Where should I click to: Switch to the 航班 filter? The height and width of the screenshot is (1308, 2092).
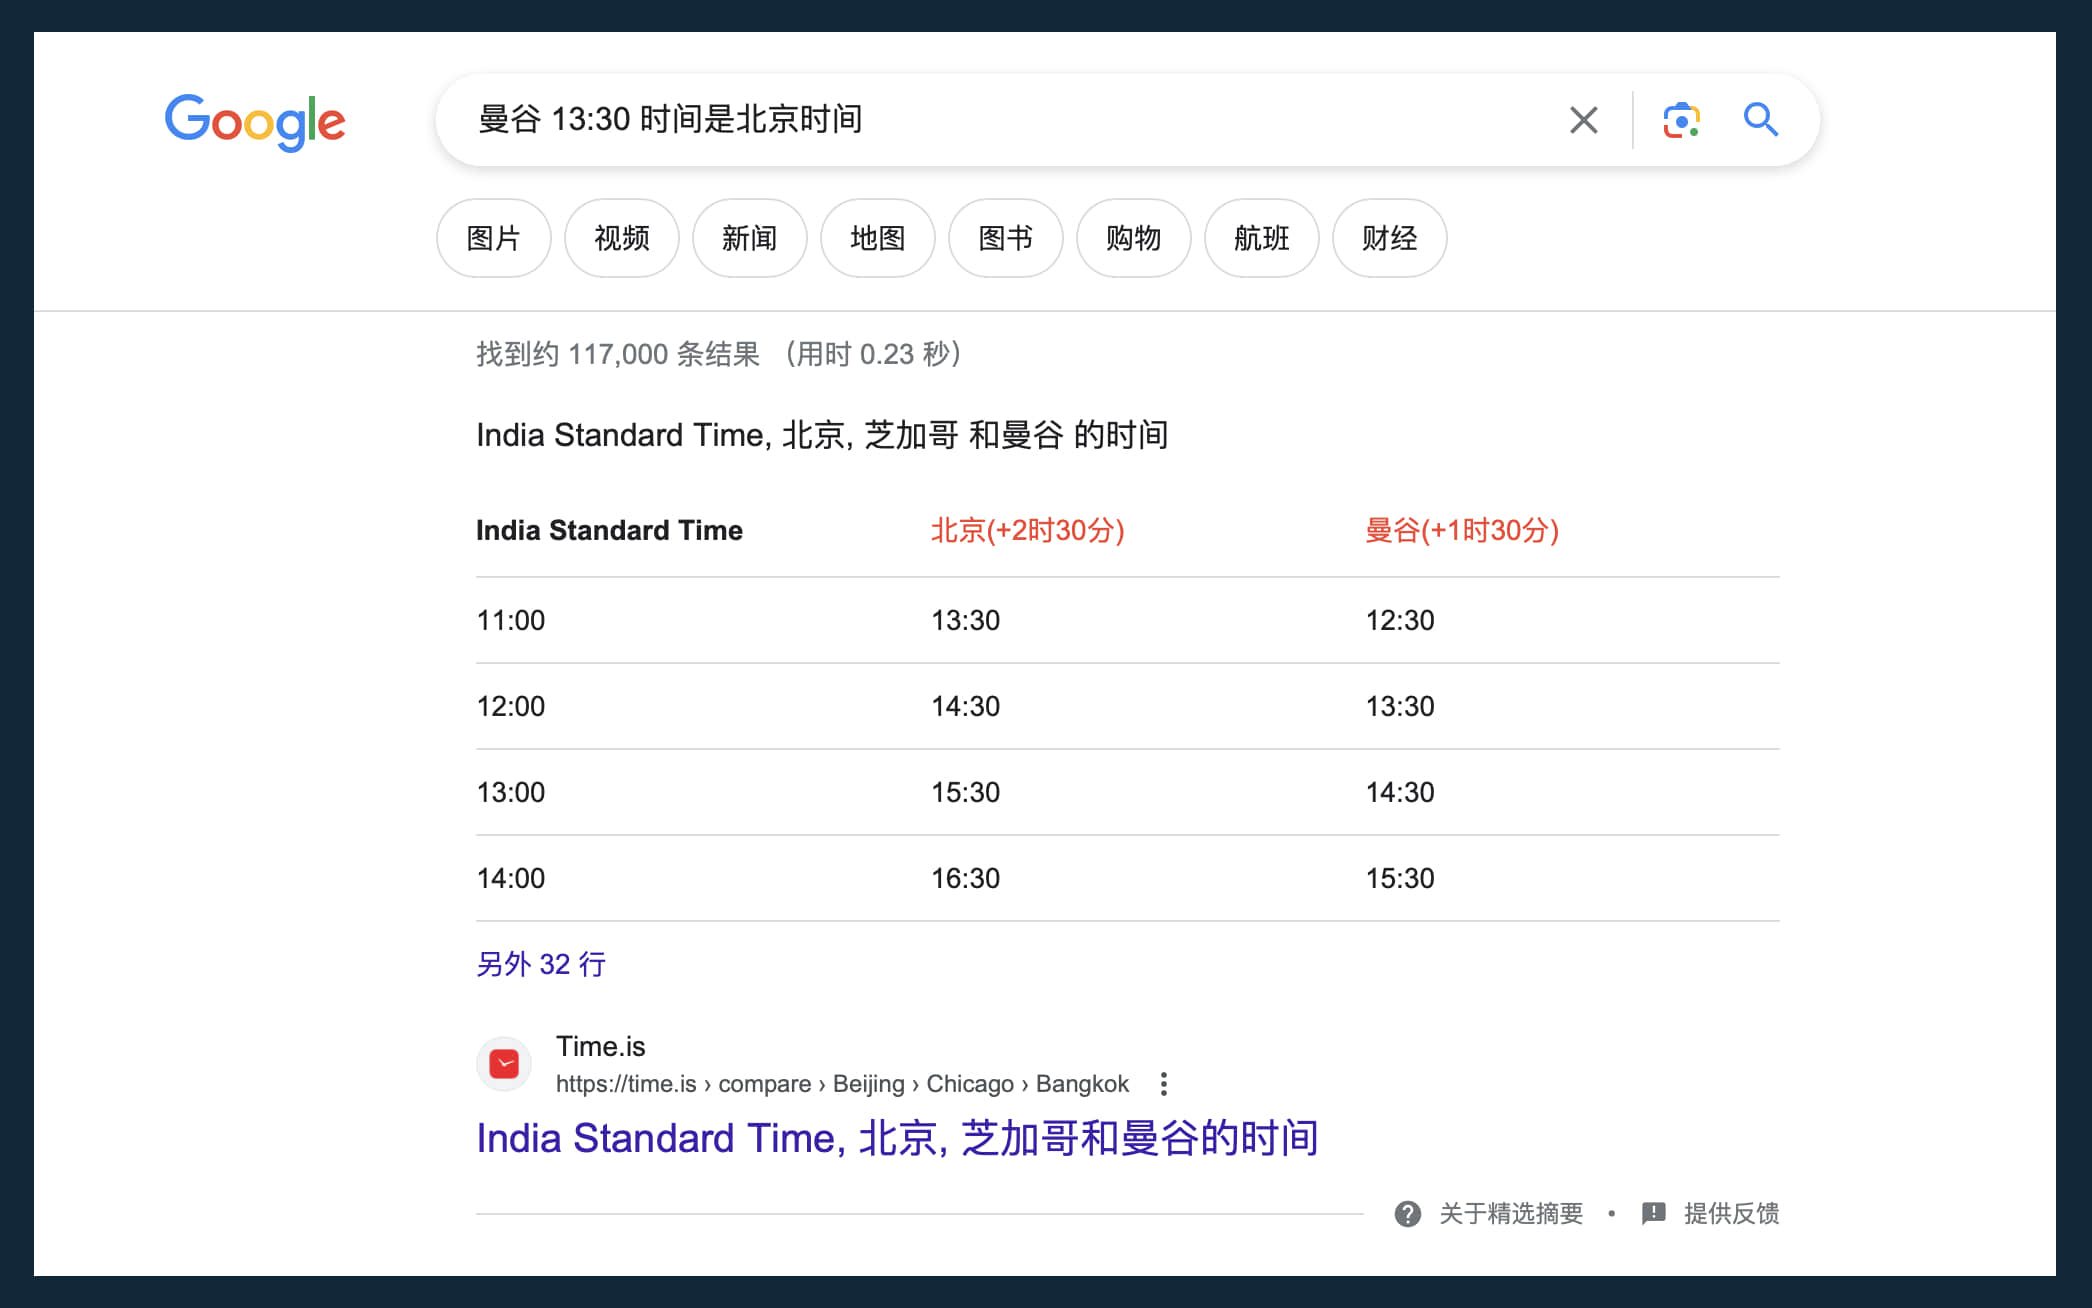pos(1262,238)
